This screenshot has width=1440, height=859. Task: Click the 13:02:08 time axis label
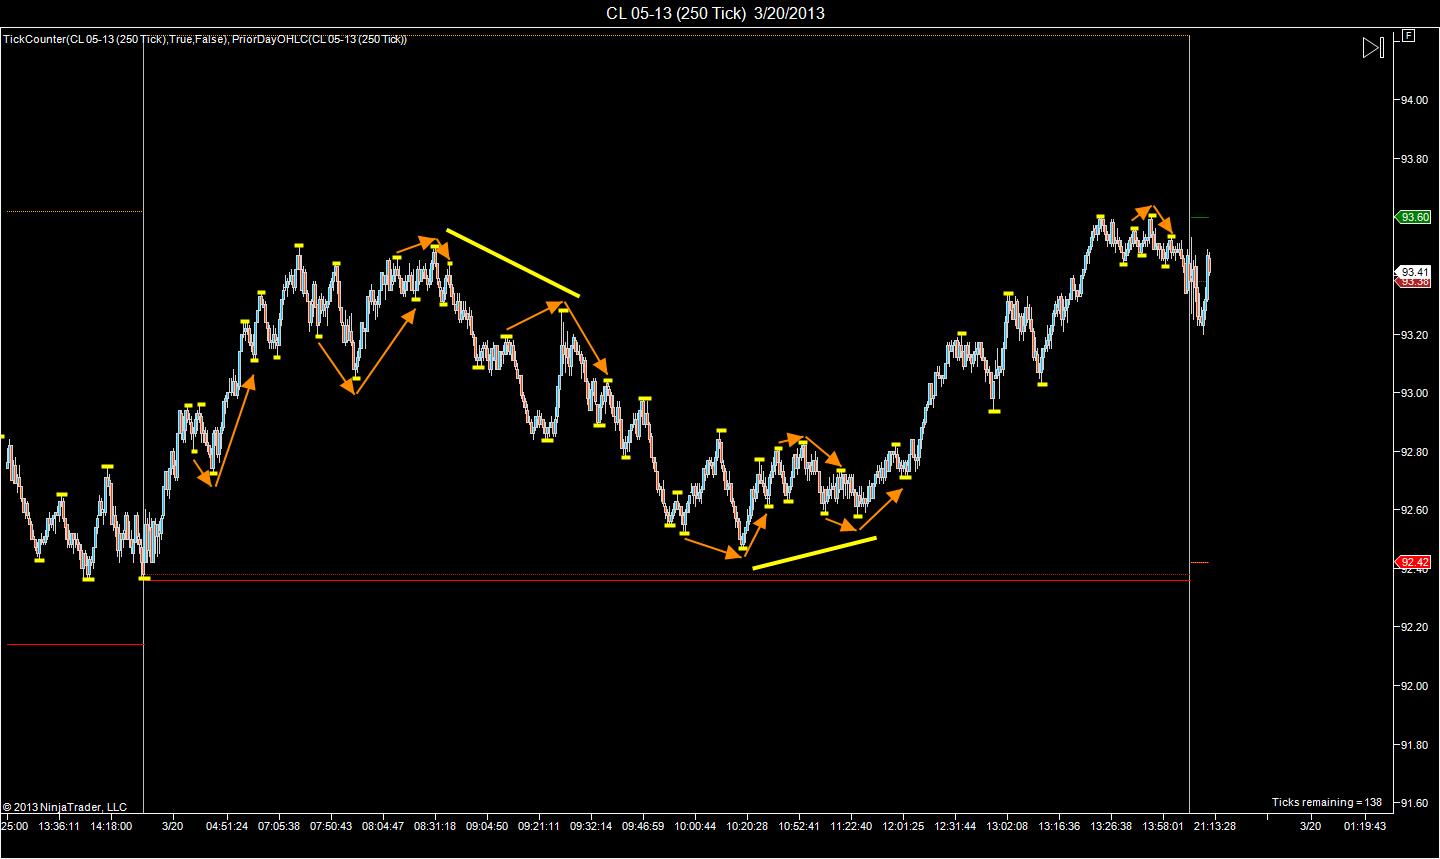click(1007, 826)
